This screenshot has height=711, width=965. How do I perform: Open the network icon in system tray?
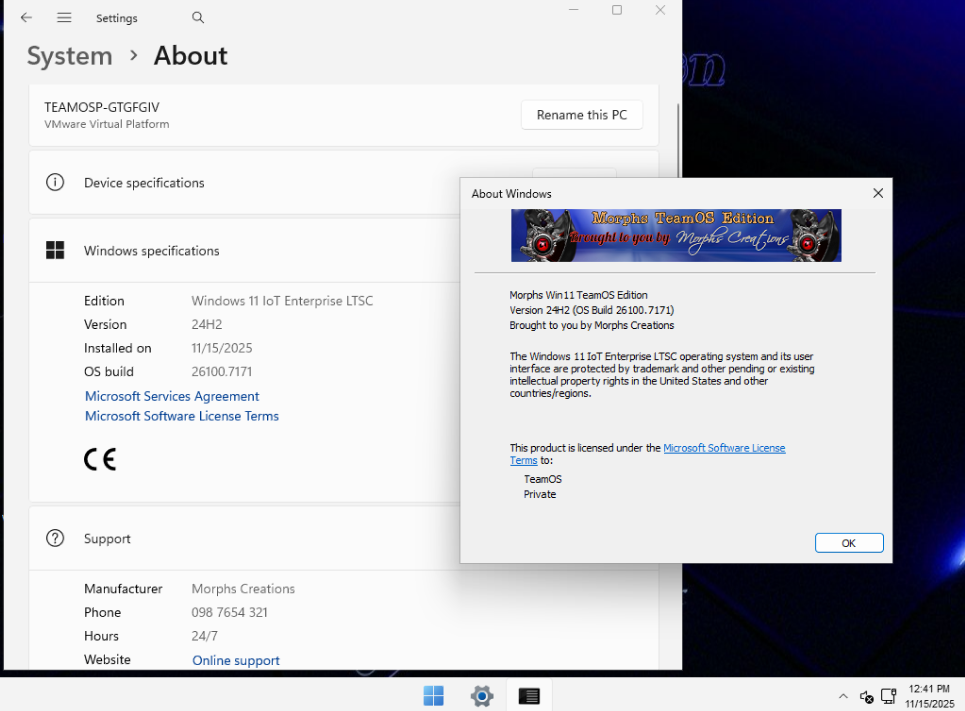[888, 697]
